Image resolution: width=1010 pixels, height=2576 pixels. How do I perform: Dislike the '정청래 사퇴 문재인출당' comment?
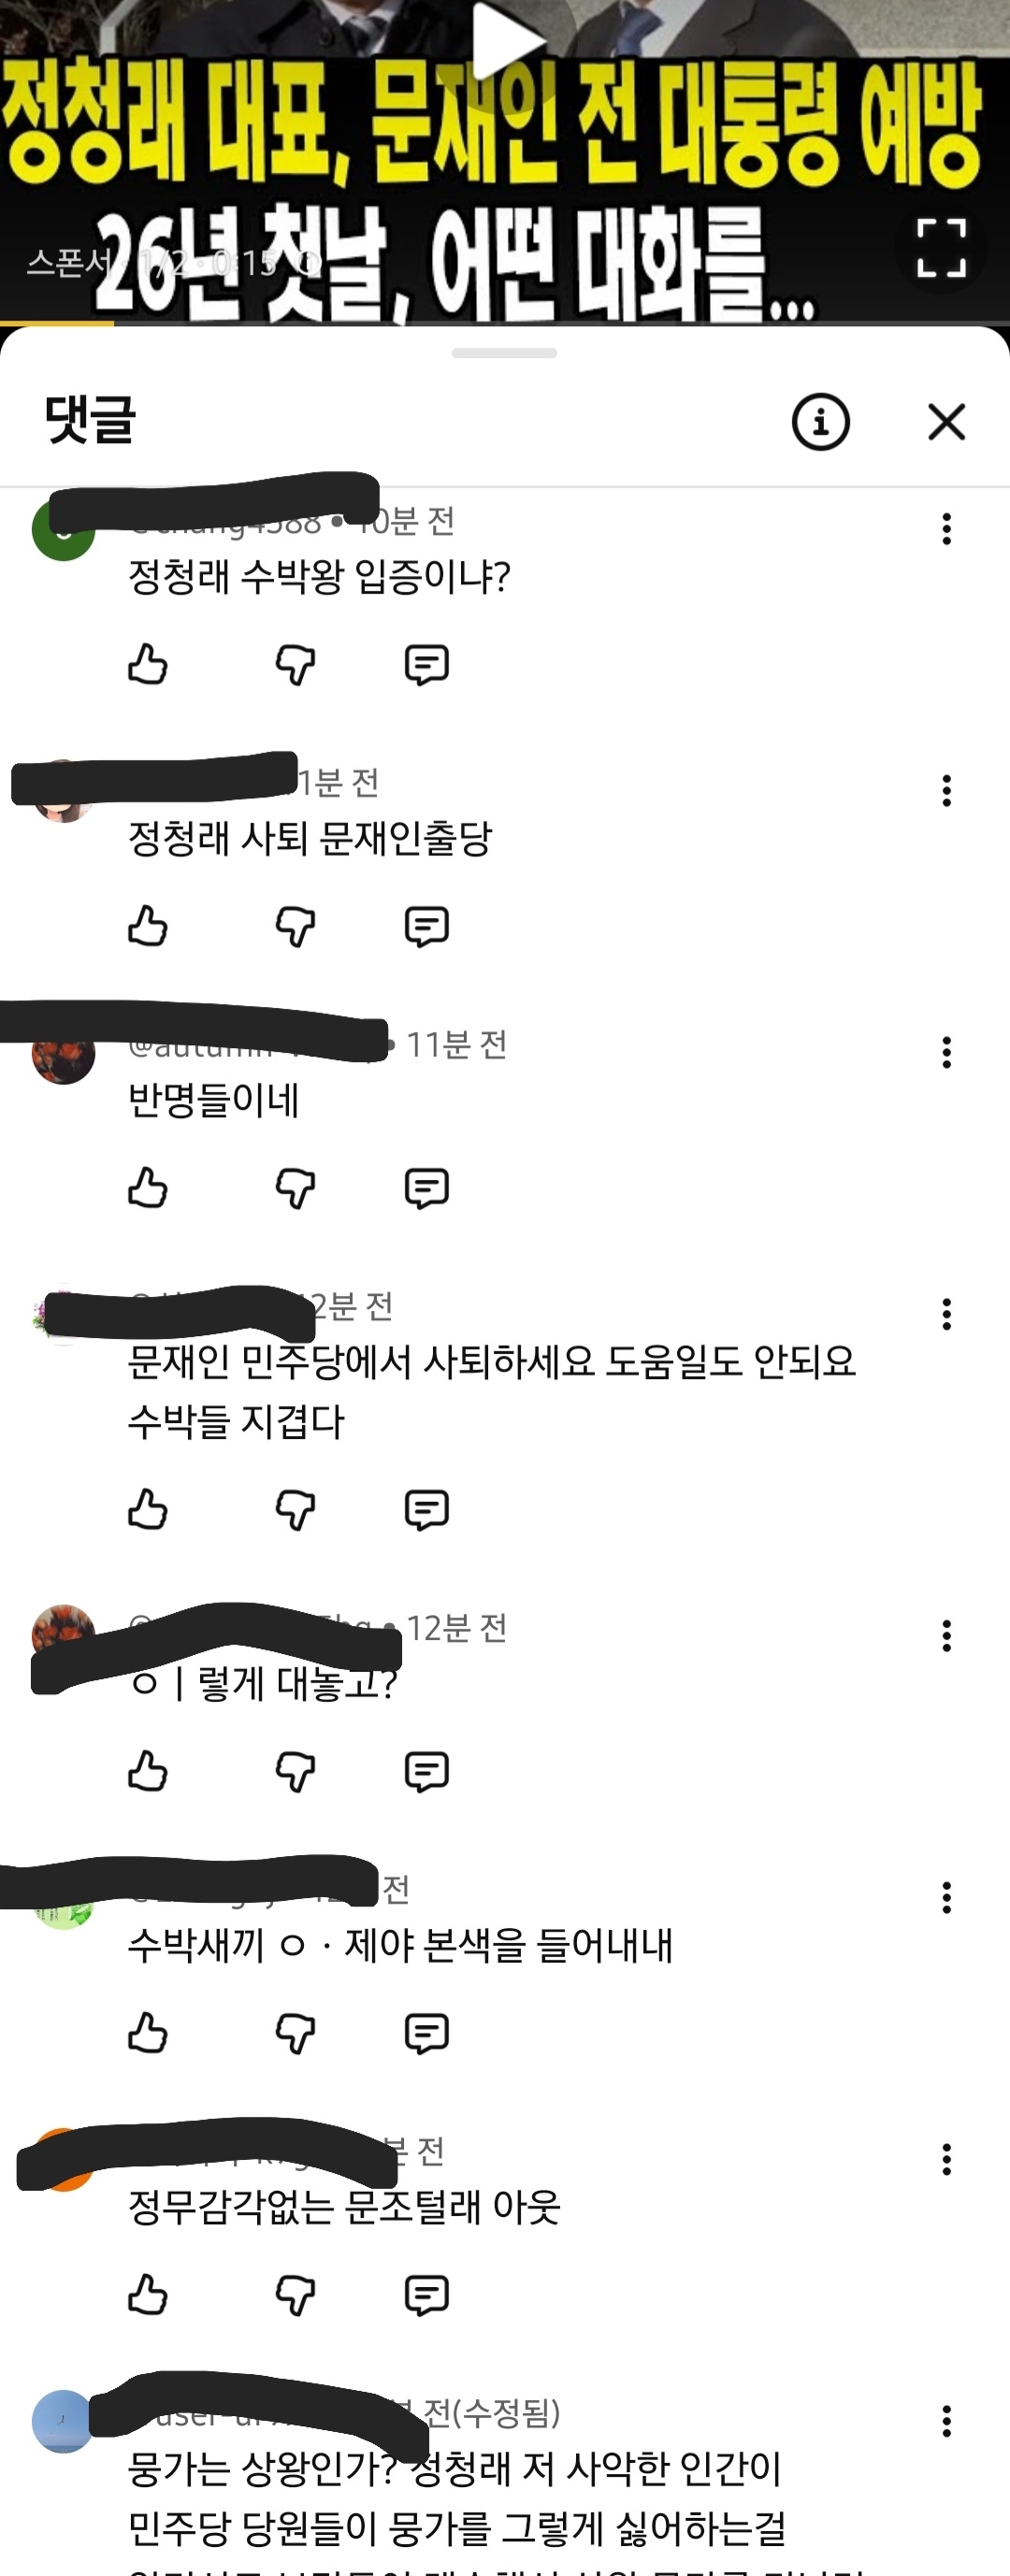(295, 927)
